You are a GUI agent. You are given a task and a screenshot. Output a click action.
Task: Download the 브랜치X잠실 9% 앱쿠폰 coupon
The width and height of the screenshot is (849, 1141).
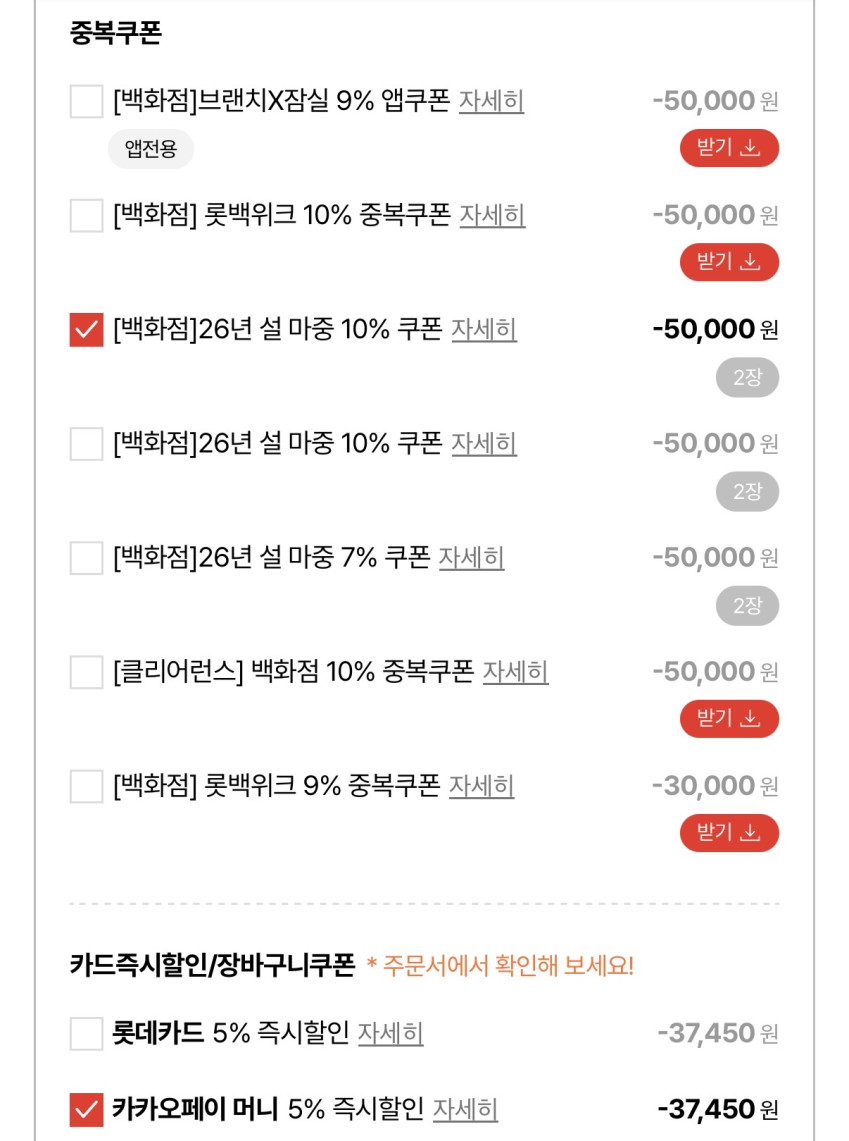[x=729, y=148]
